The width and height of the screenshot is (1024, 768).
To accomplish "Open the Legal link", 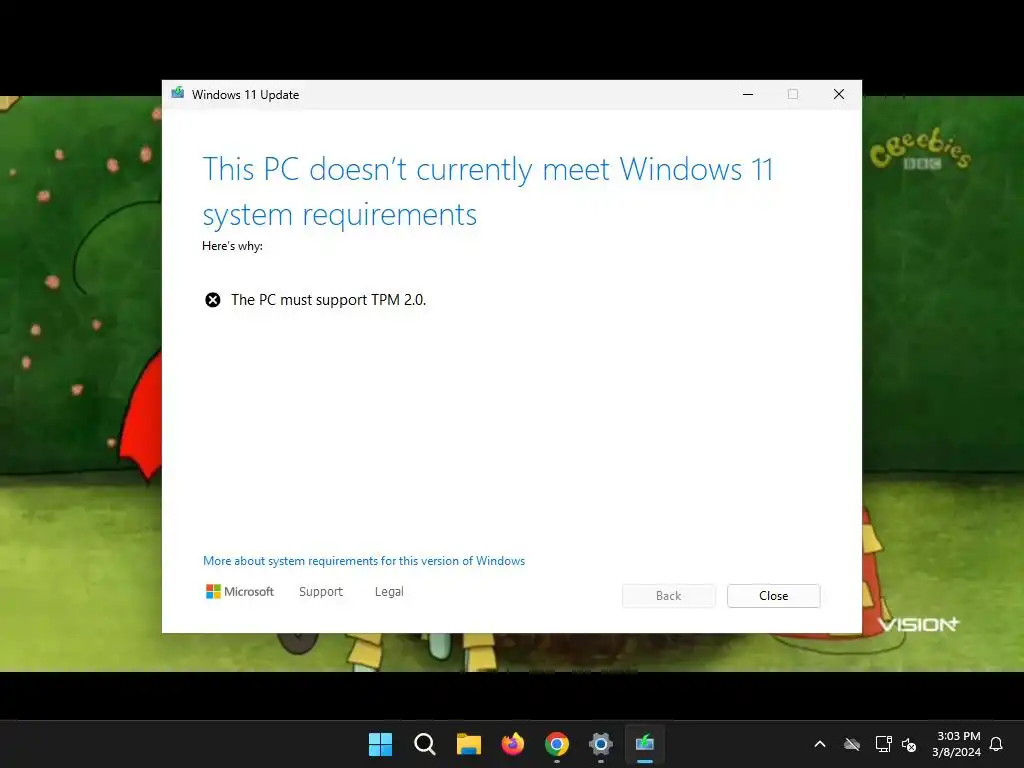I will pos(389,592).
